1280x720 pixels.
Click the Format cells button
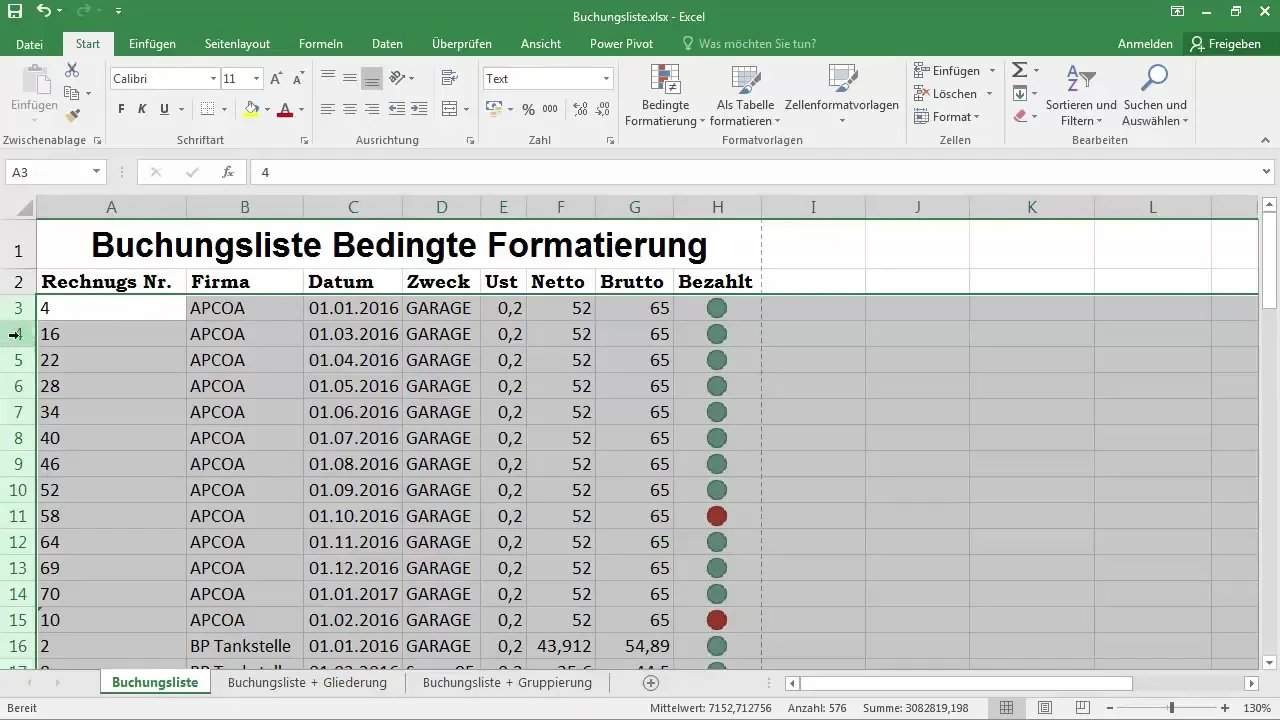[x=948, y=116]
